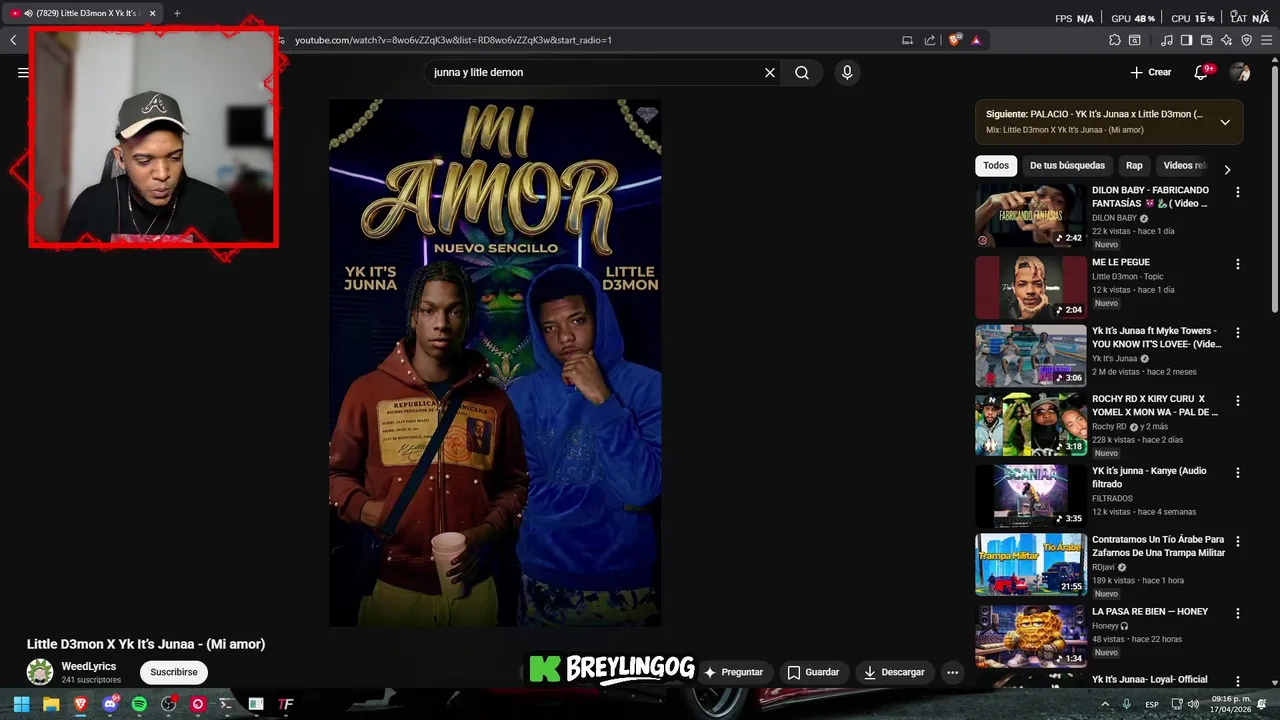Open the Brave playlist music note icon
Screen dimensions: 1280x720
1167,40
